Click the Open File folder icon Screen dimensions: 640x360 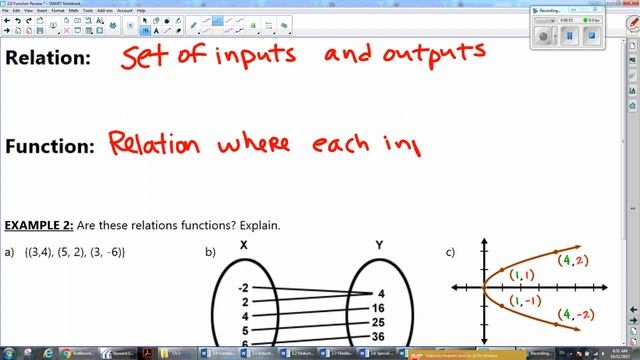[x=40, y=21]
